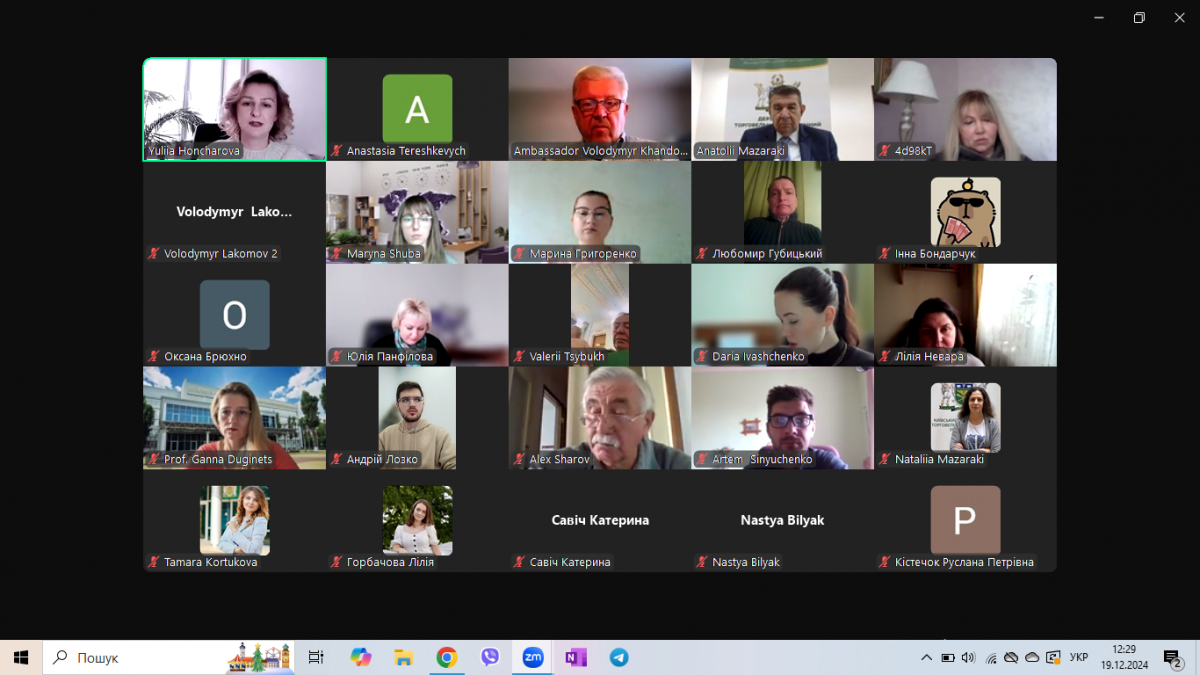
Task: Click the Restore Down window button
Action: point(1139,18)
